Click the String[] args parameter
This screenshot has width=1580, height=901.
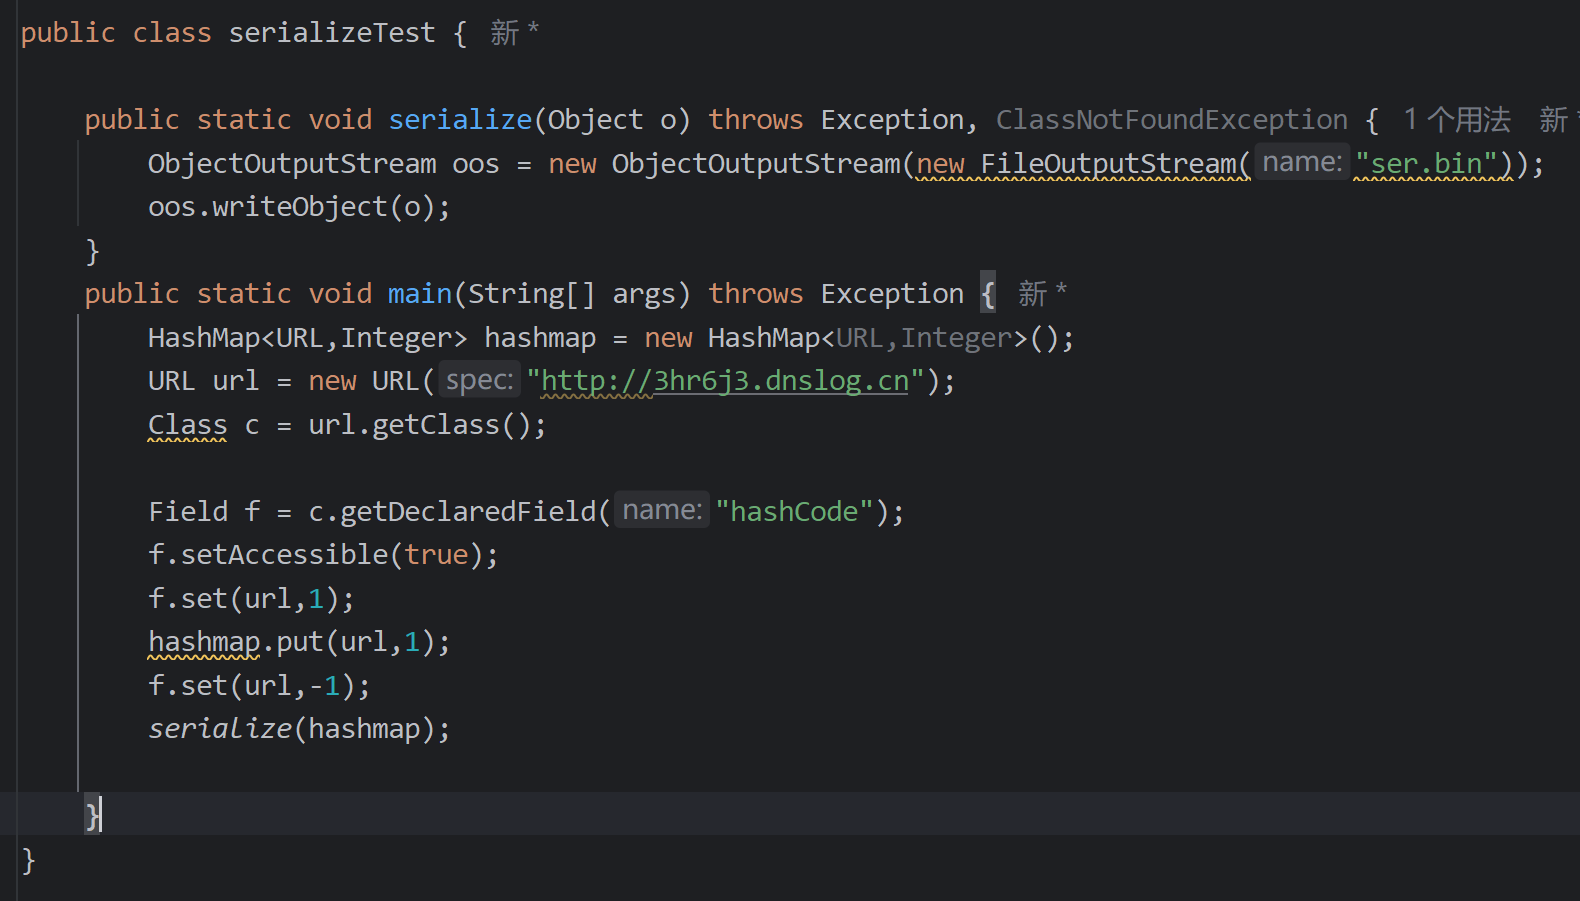coord(572,294)
